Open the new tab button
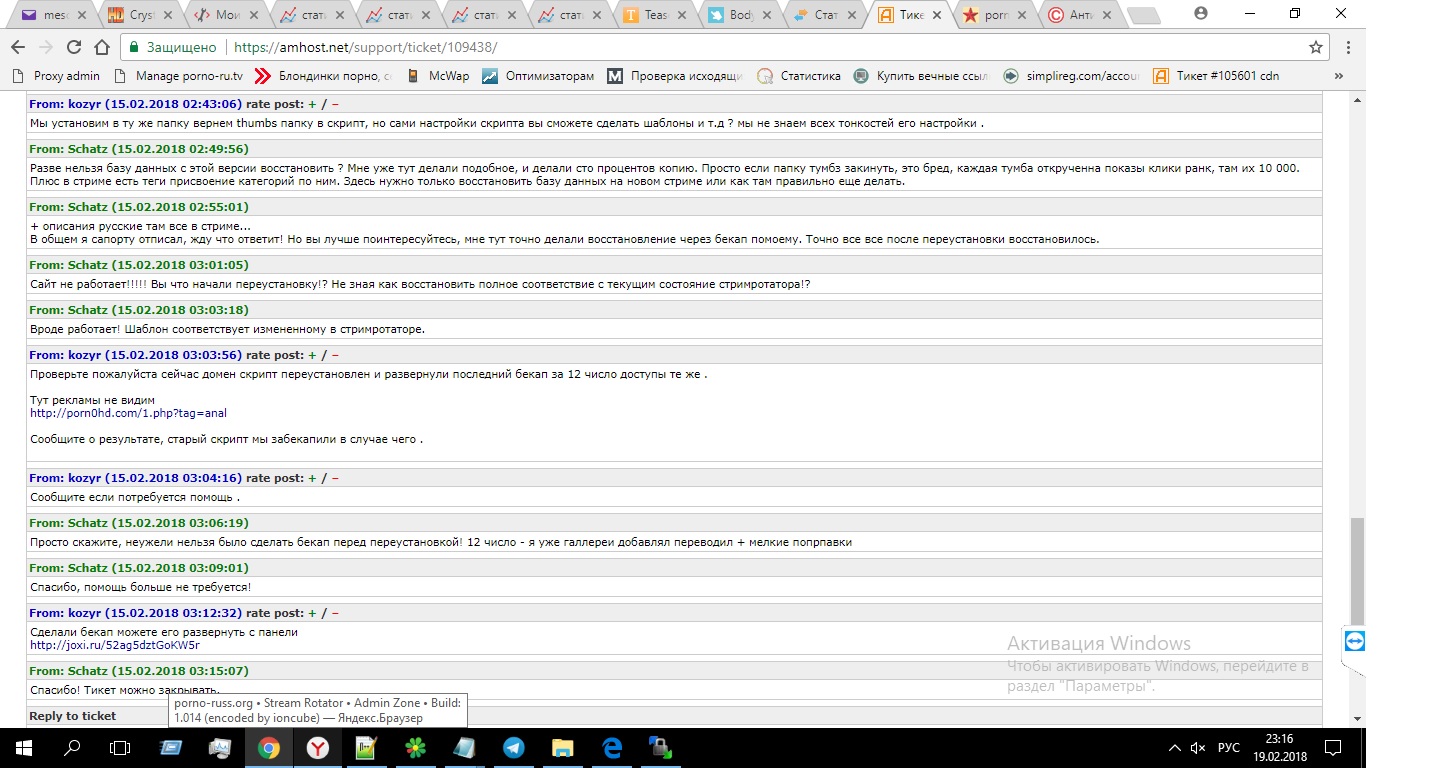The height and width of the screenshot is (768, 1442). [1142, 15]
